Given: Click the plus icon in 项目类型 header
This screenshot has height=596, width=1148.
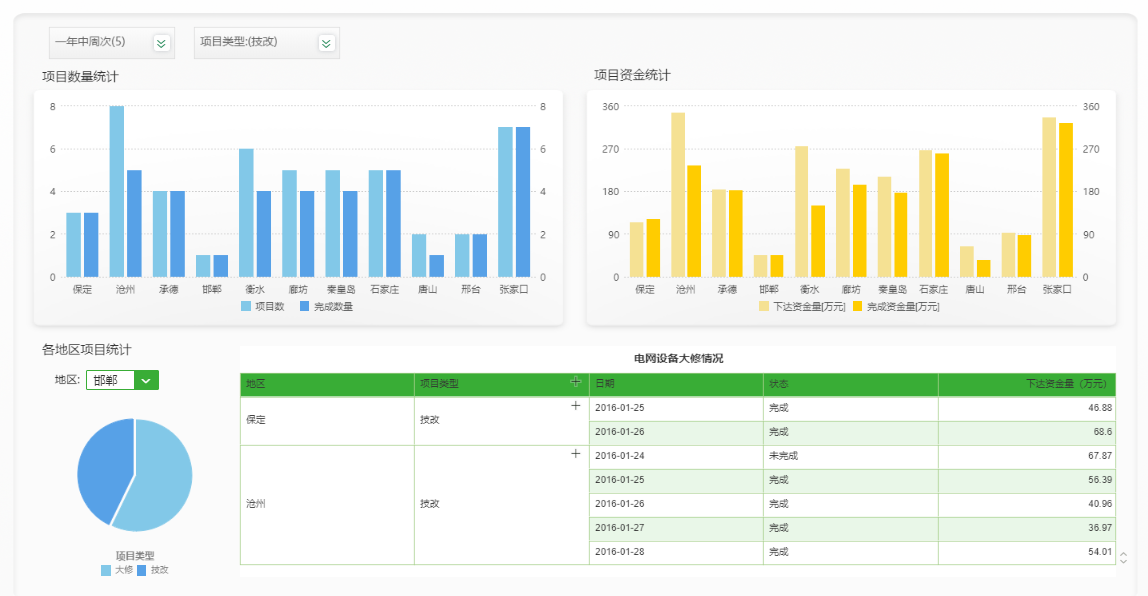Looking at the screenshot, I should click(575, 381).
